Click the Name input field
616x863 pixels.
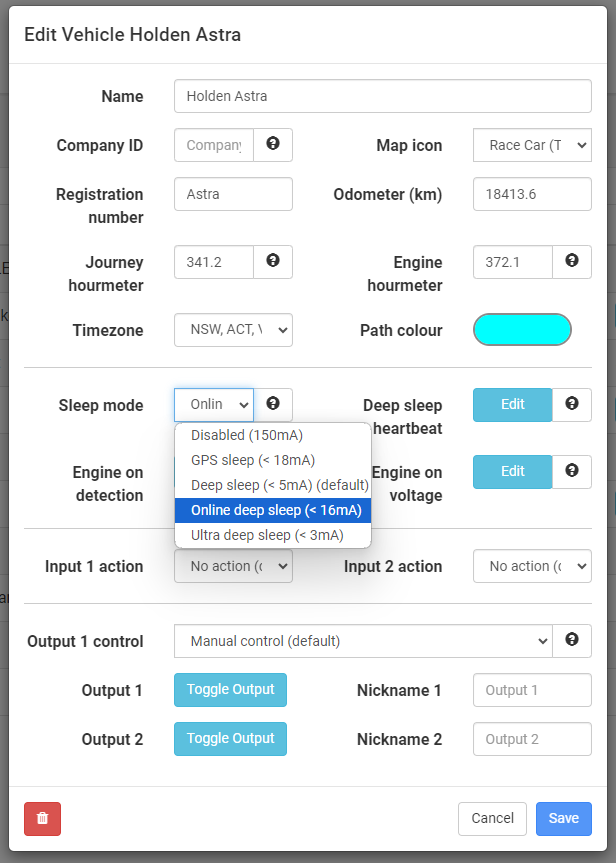coord(383,96)
